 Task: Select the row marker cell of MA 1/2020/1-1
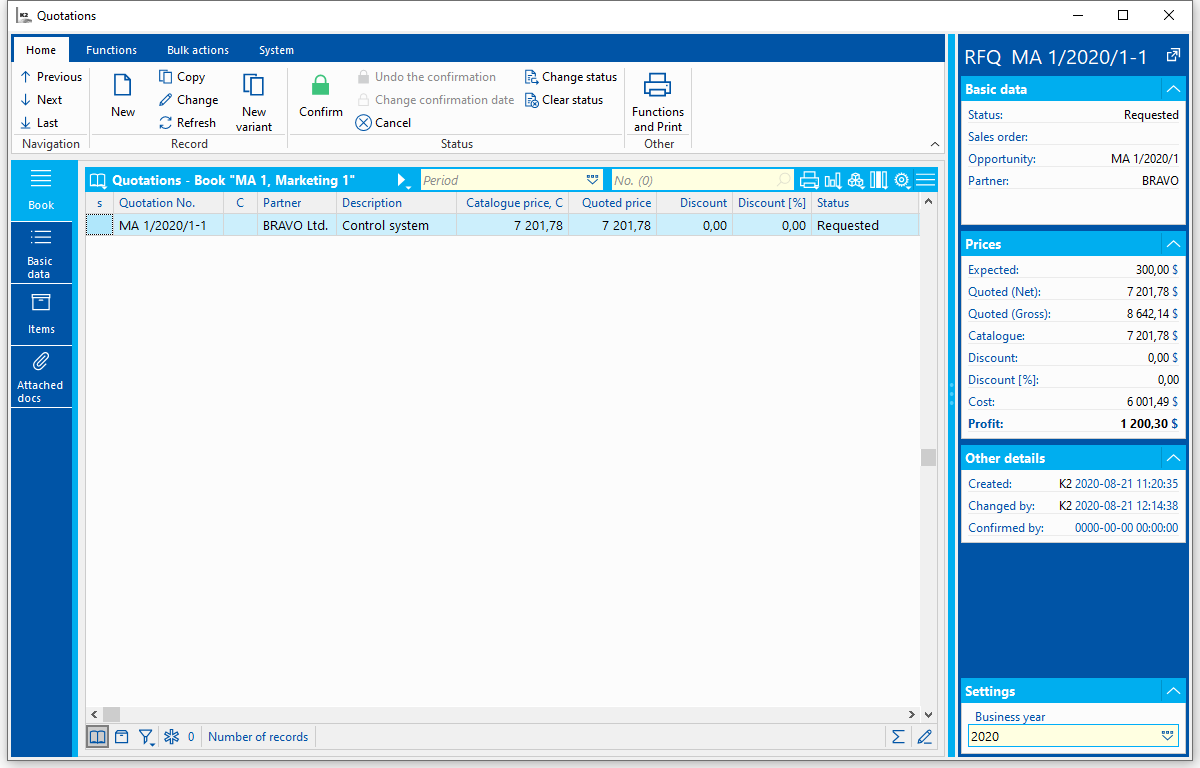tap(99, 225)
